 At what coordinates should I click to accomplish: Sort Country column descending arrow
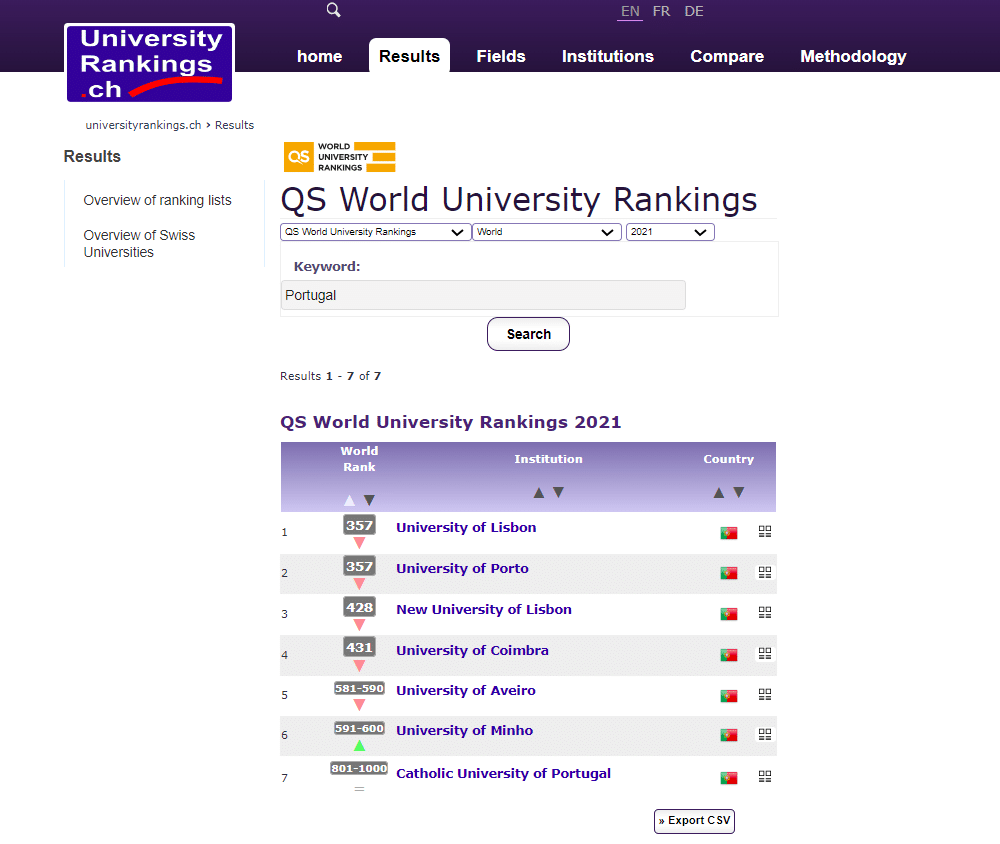tap(739, 492)
